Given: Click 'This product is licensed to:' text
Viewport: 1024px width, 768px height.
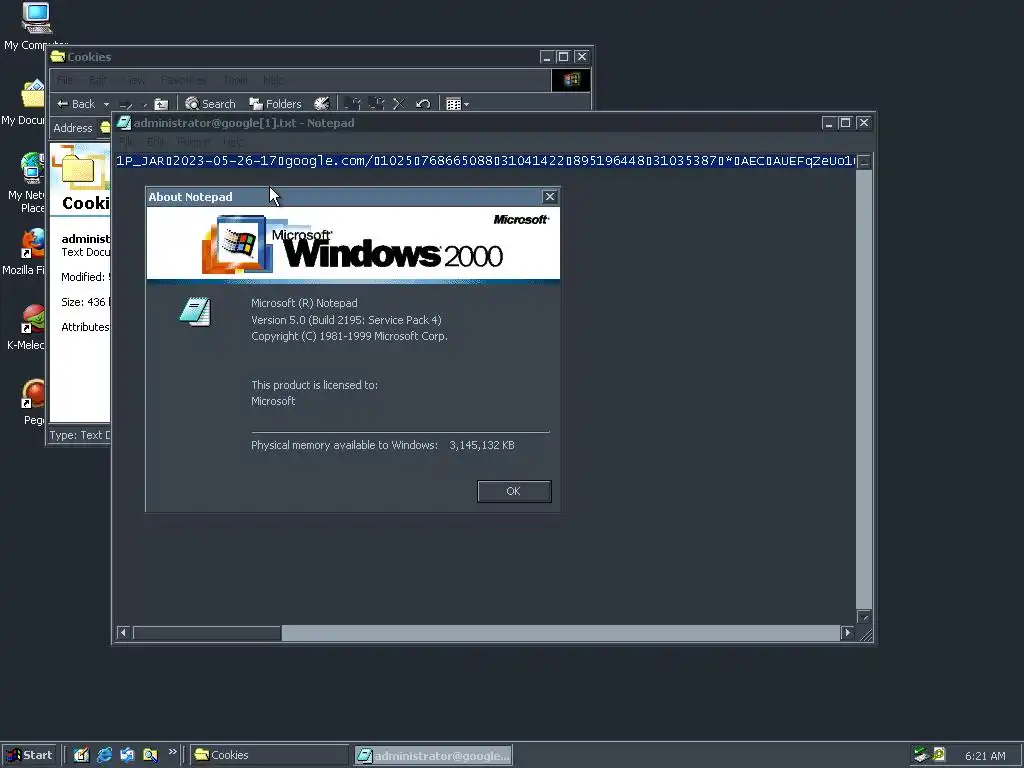Looking at the screenshot, I should tap(314, 385).
